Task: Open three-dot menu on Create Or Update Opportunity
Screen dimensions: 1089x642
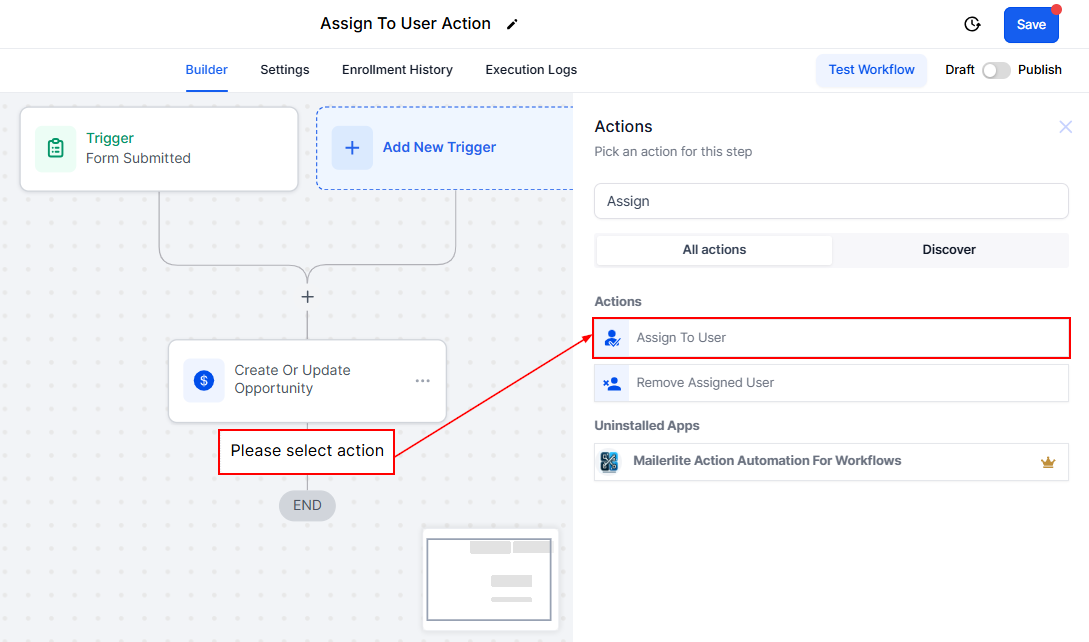Action: pyautogui.click(x=423, y=381)
